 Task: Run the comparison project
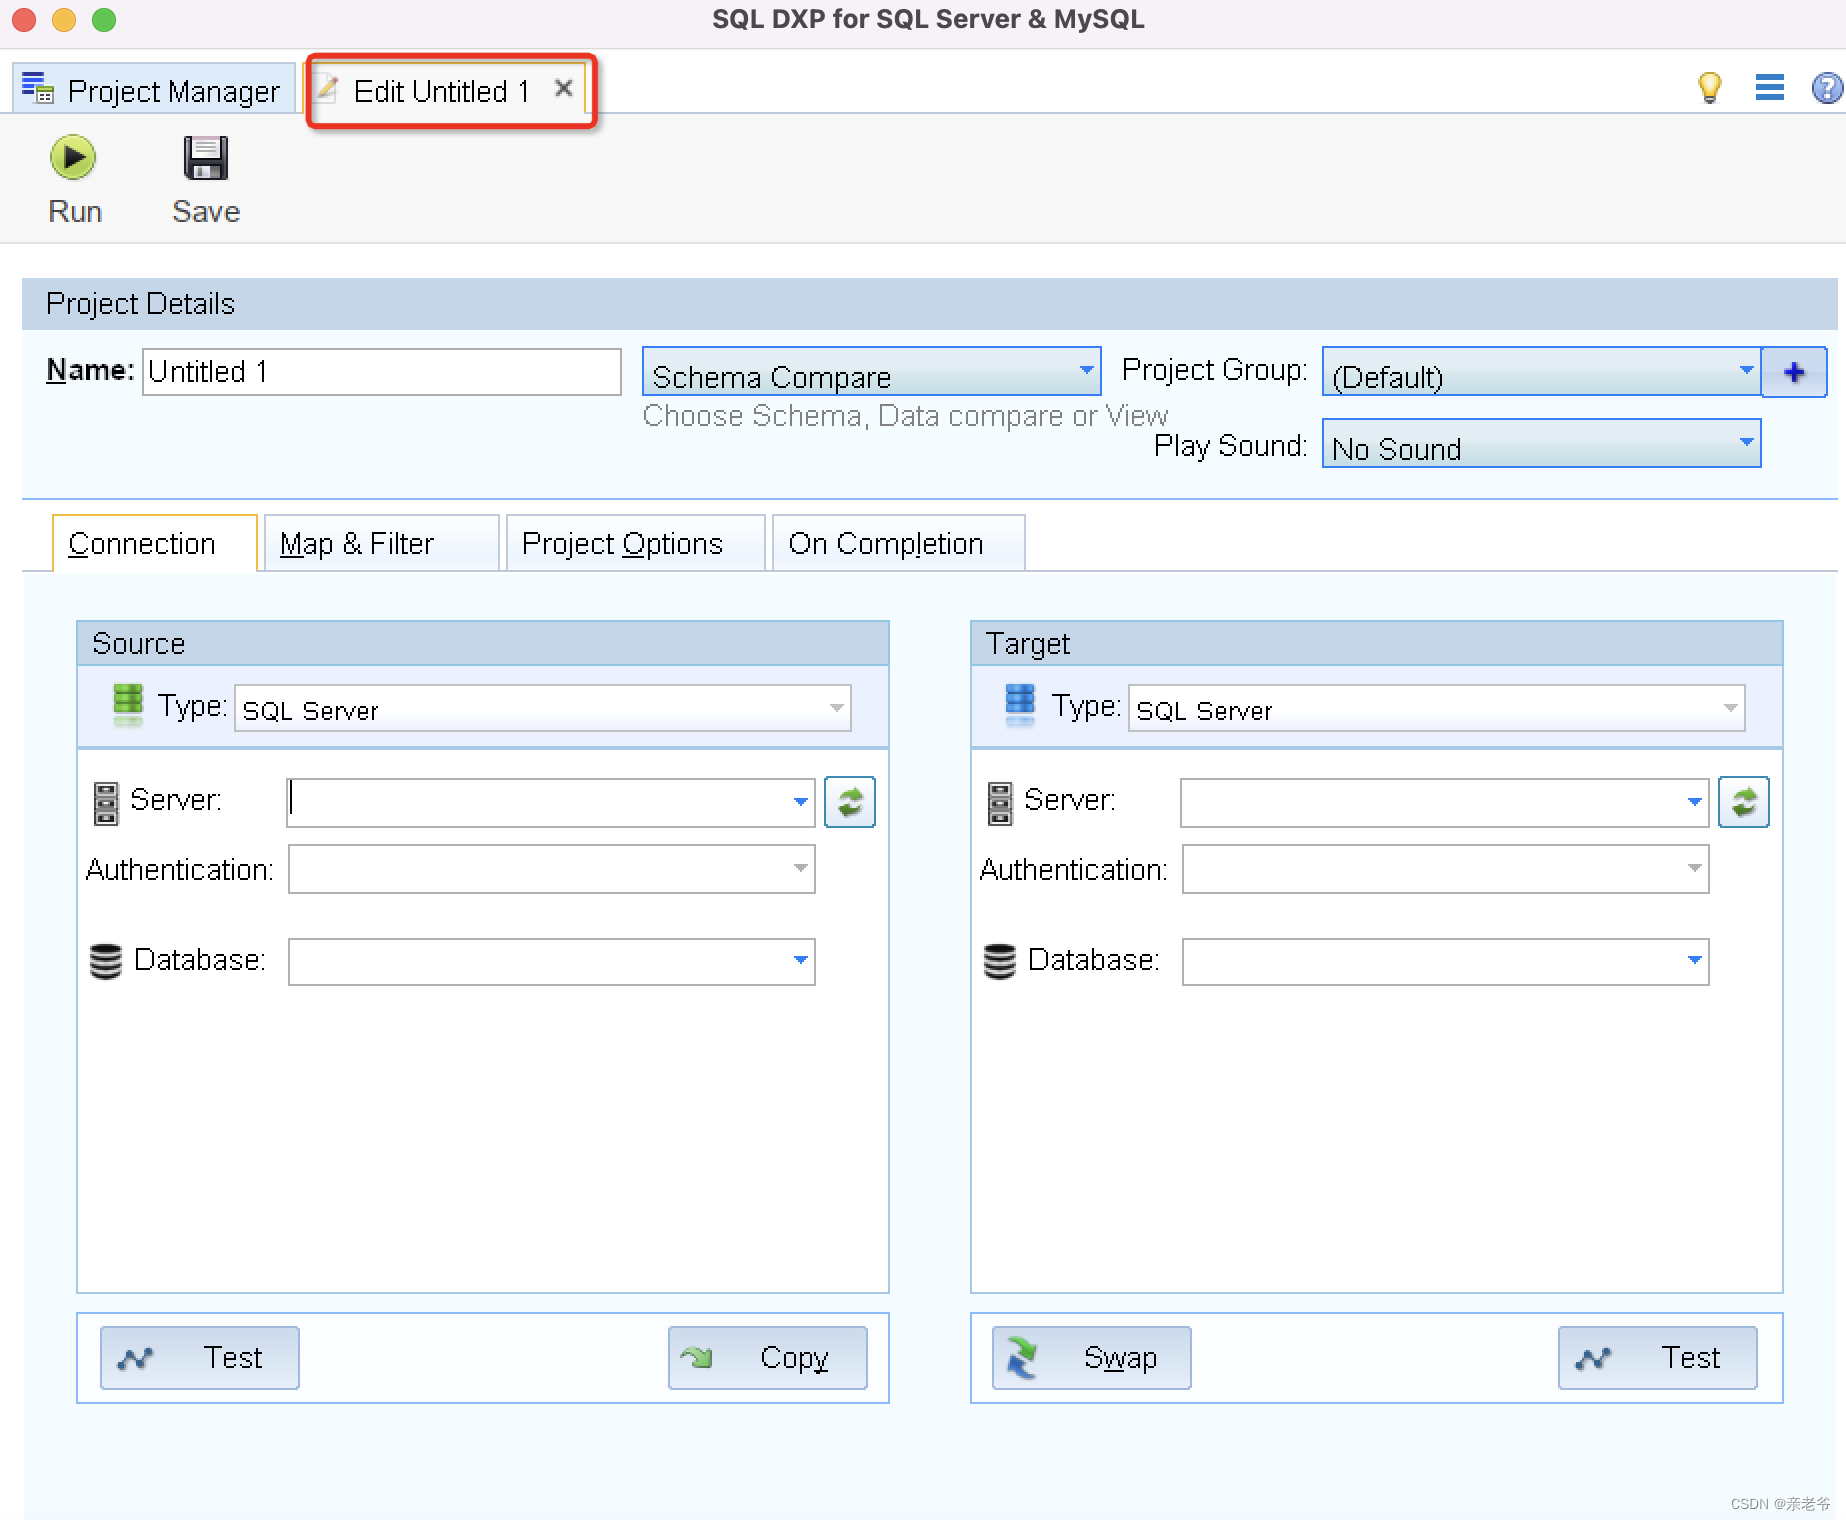[74, 179]
